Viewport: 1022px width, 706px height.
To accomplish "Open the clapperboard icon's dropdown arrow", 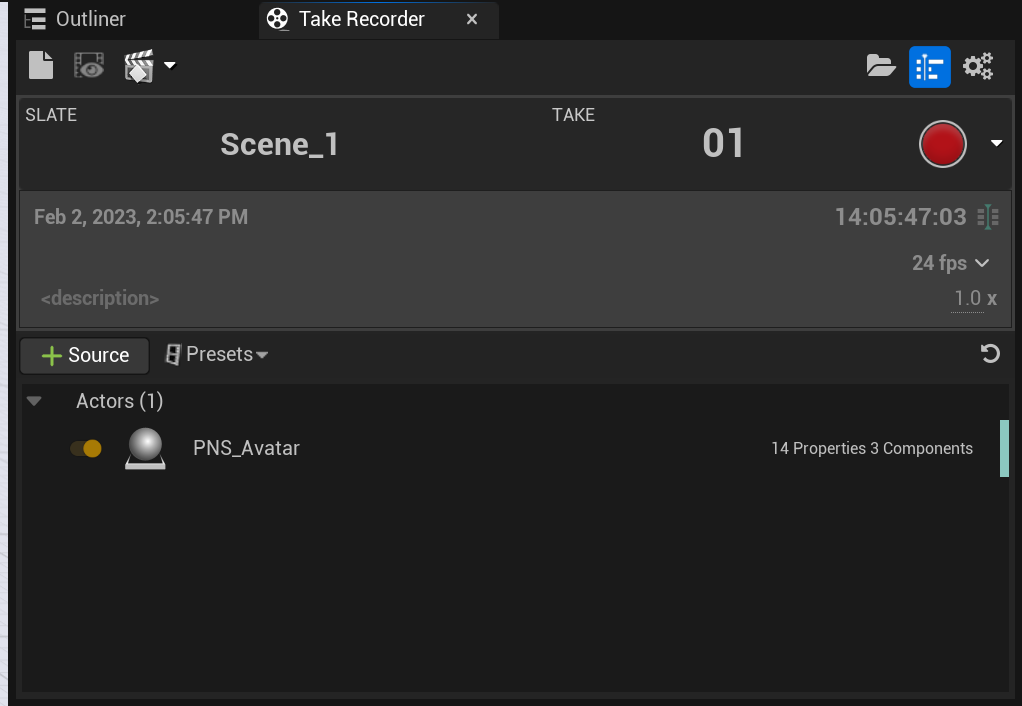I will click(169, 65).
